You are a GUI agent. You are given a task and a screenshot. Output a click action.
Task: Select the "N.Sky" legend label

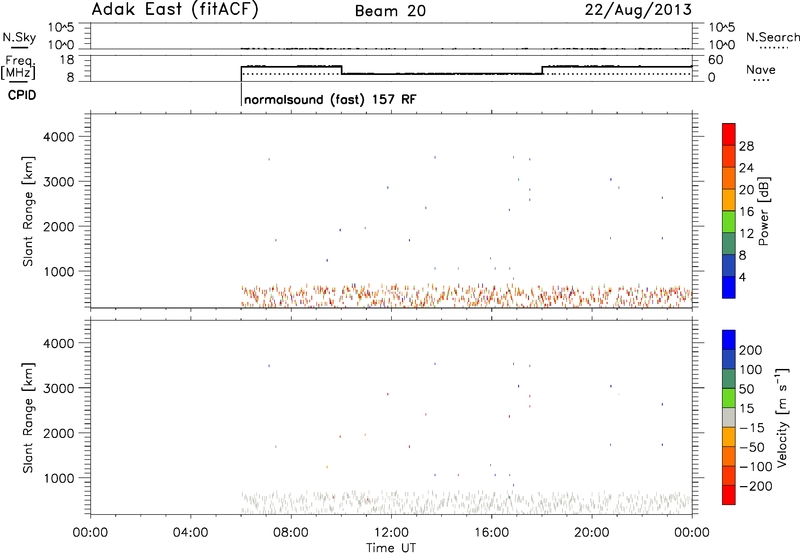(x=19, y=37)
